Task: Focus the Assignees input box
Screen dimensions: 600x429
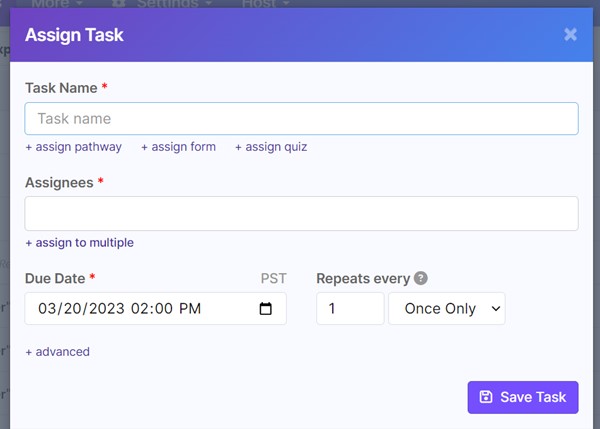Action: [301, 213]
